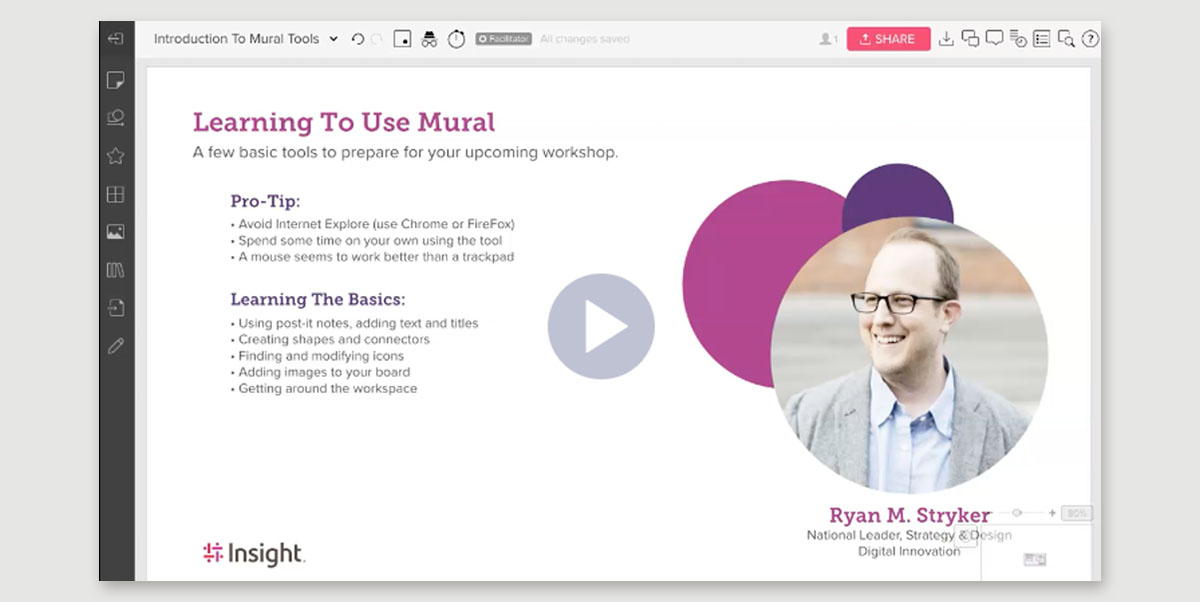Enable private mode (incognito icon)

click(428, 38)
